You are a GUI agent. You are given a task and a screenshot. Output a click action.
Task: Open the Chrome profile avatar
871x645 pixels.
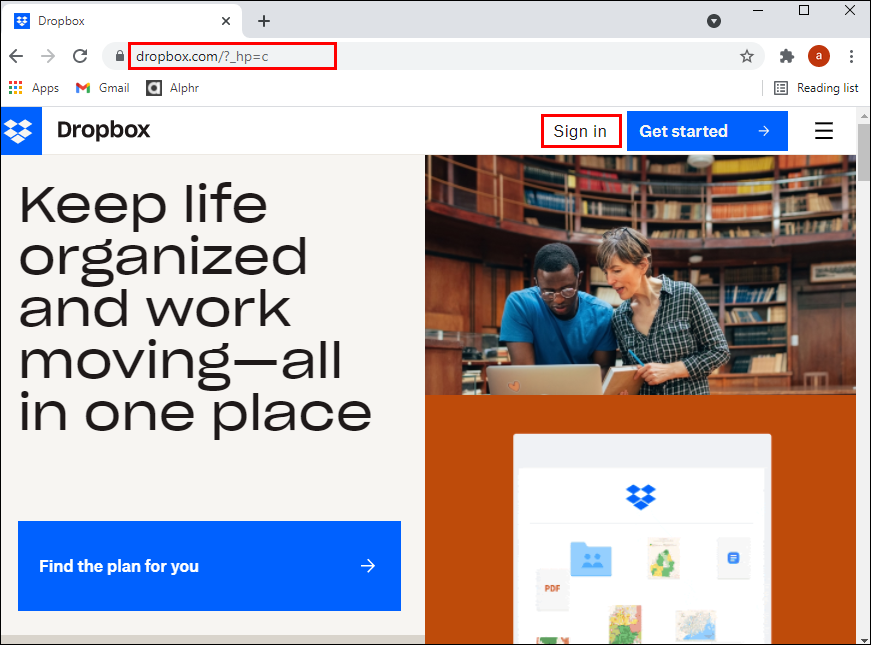coord(819,56)
